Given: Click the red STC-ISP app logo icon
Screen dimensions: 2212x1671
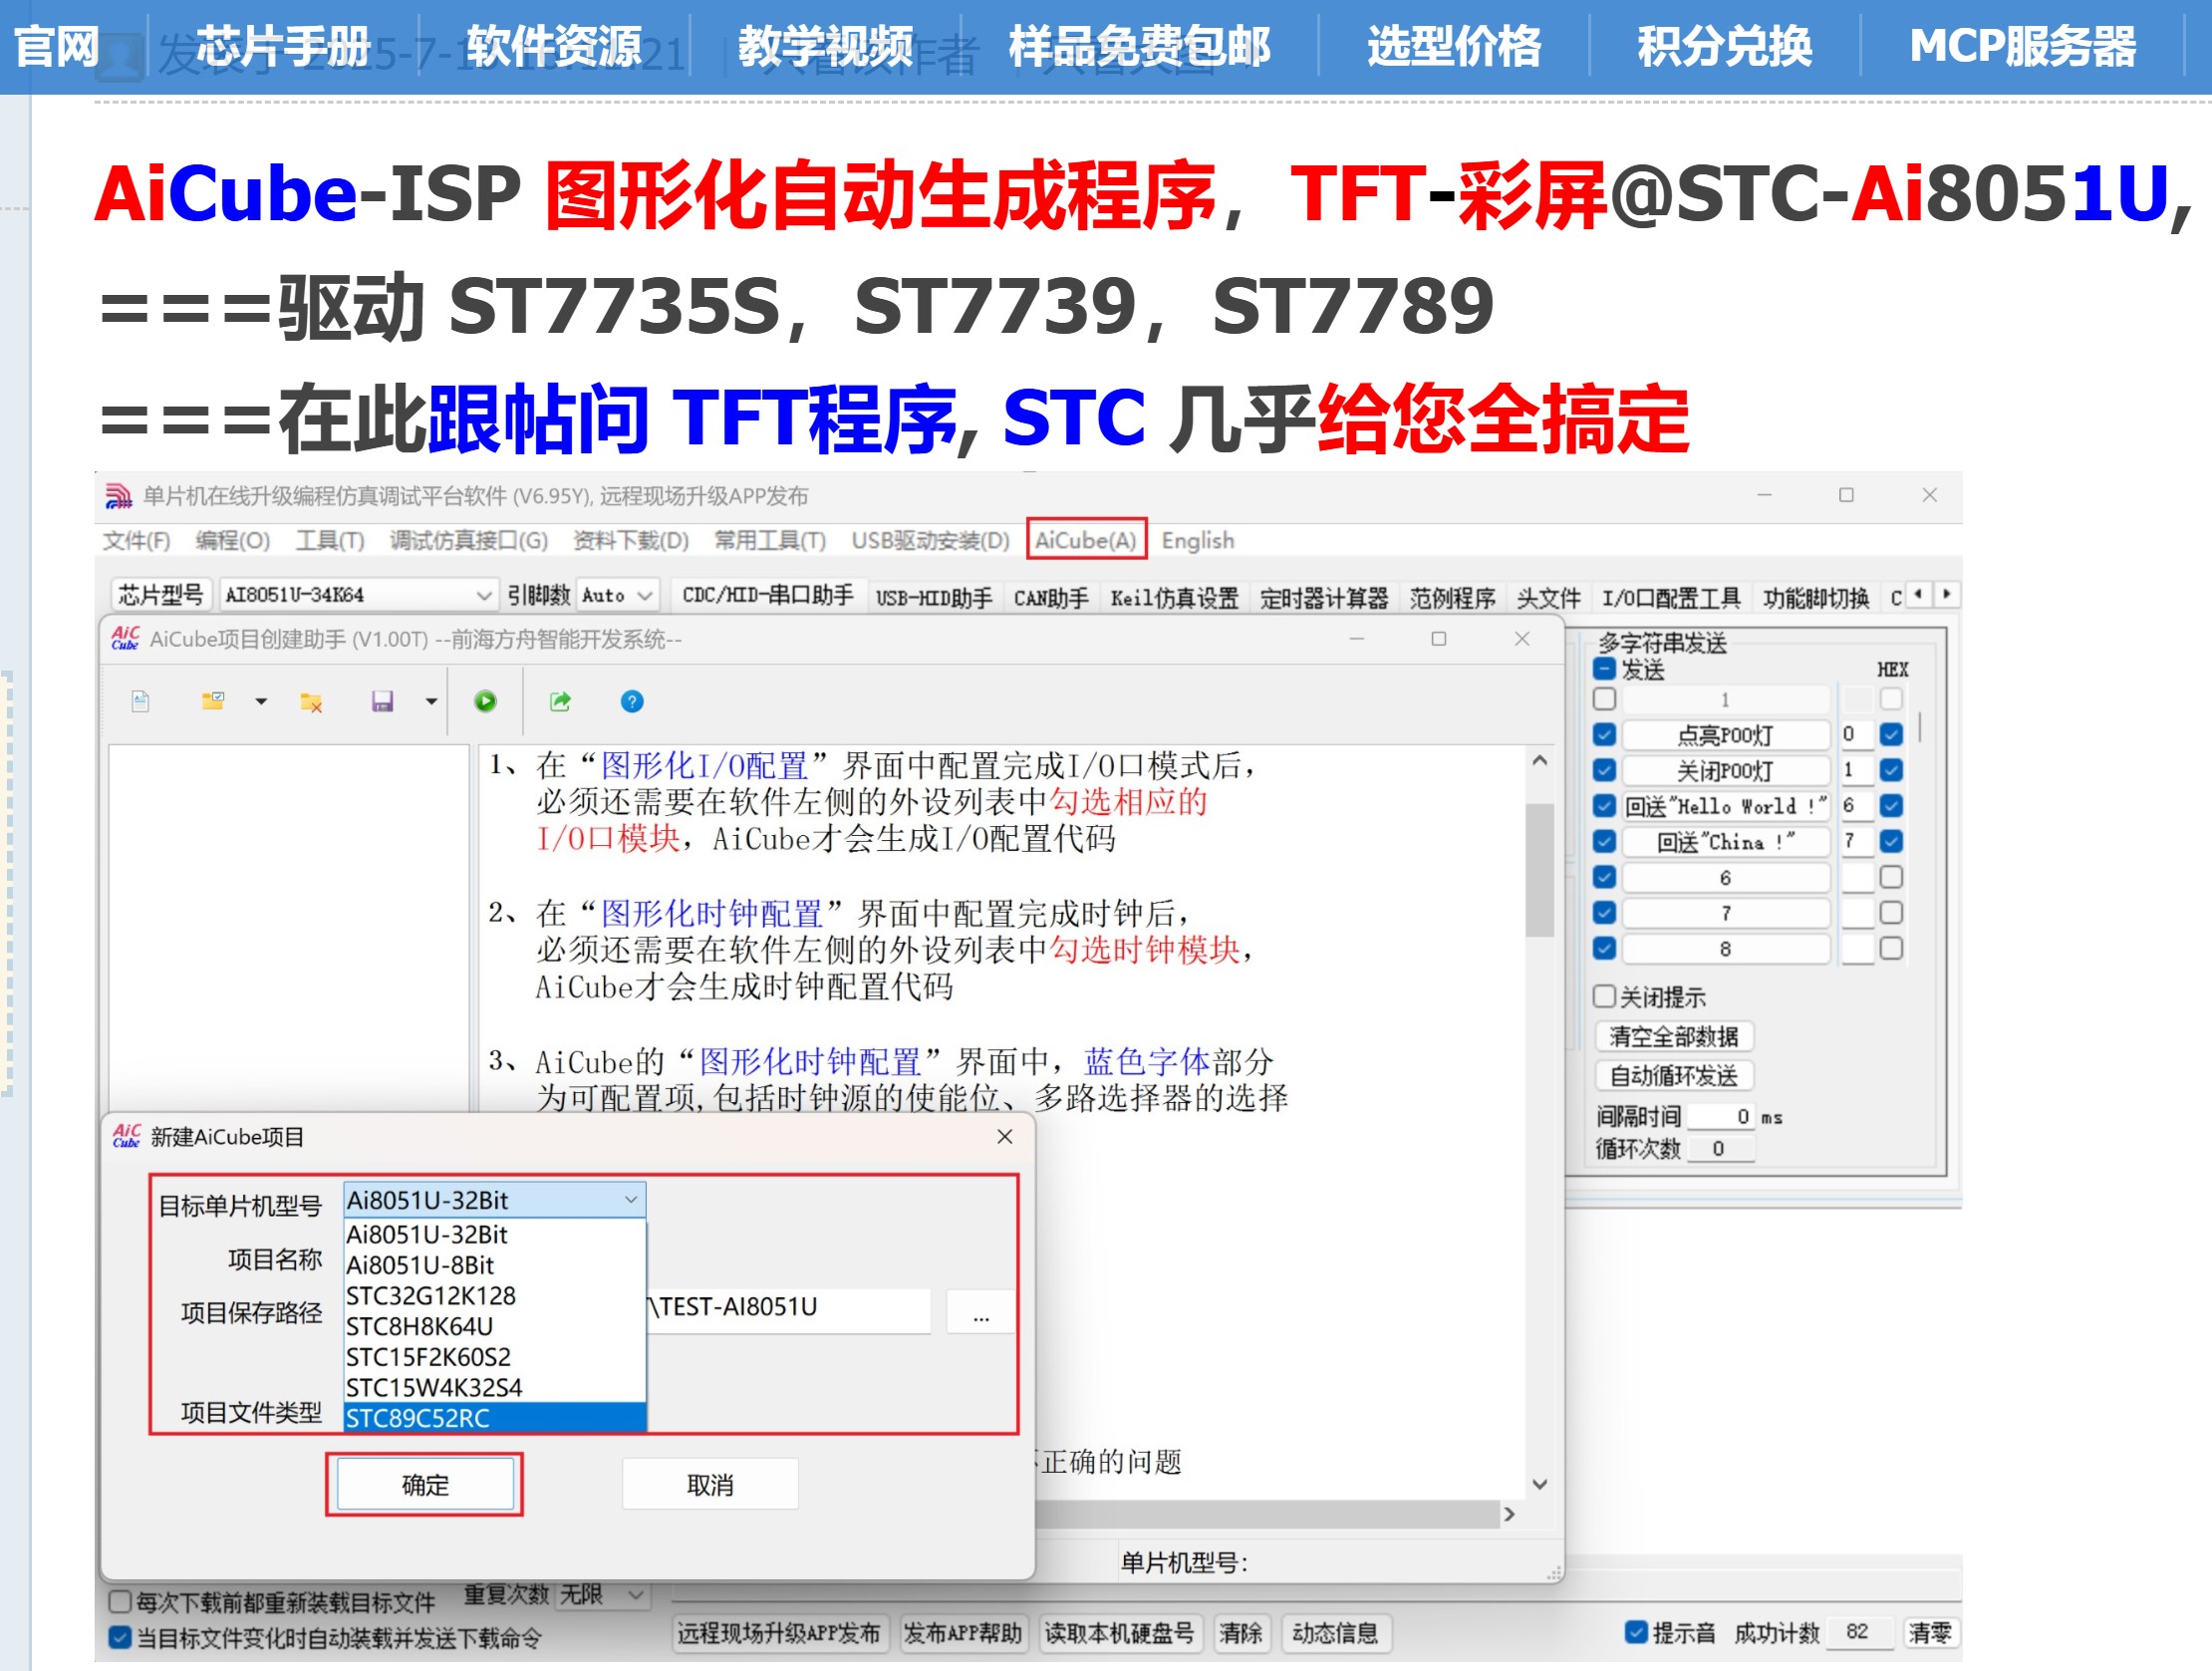Looking at the screenshot, I should click(119, 496).
